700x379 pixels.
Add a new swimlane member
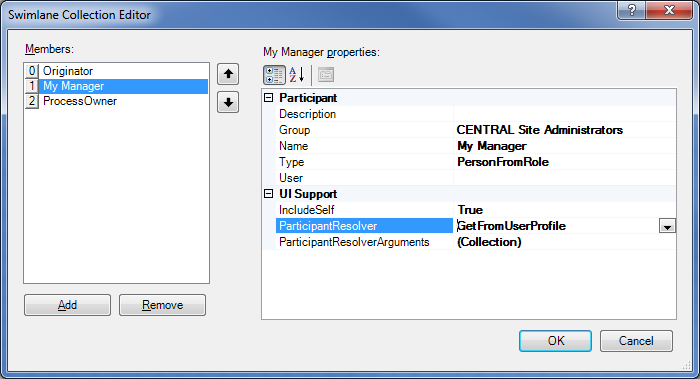[67, 305]
